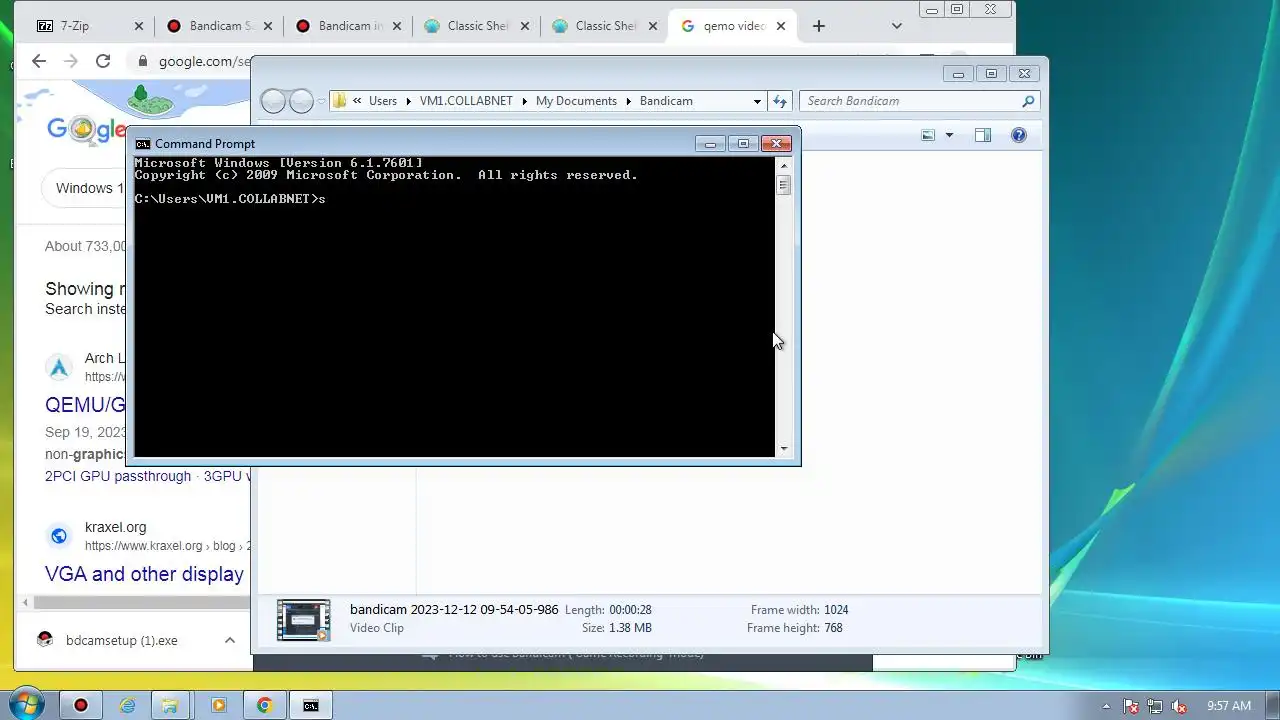
Task: Refresh the Bandicam folder
Action: point(780,101)
